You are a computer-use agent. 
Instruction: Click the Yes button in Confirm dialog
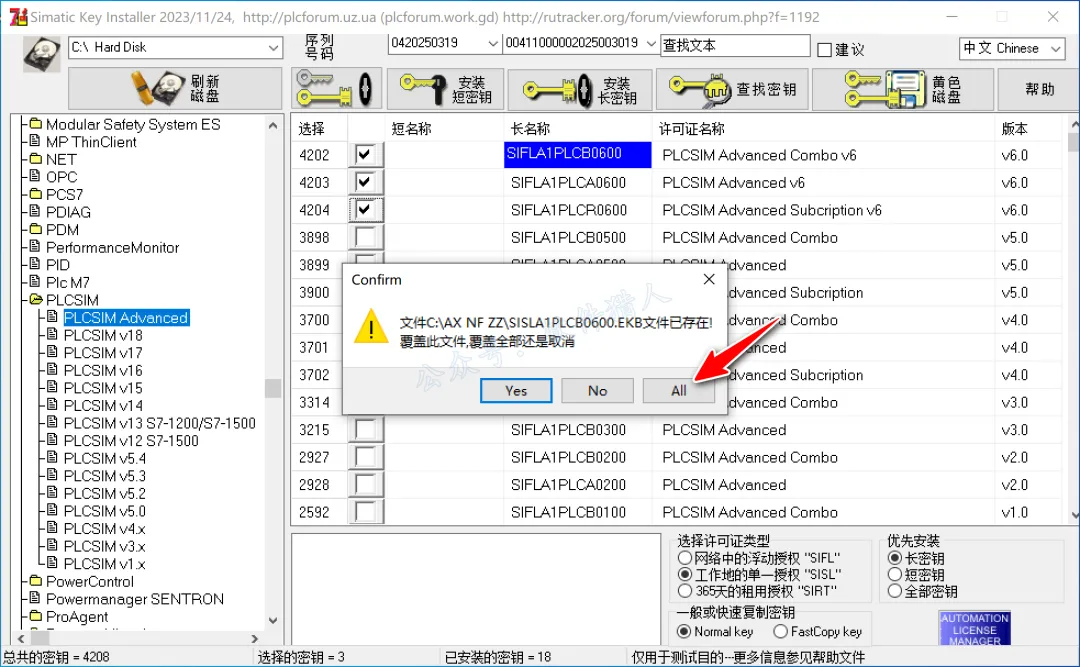(516, 391)
